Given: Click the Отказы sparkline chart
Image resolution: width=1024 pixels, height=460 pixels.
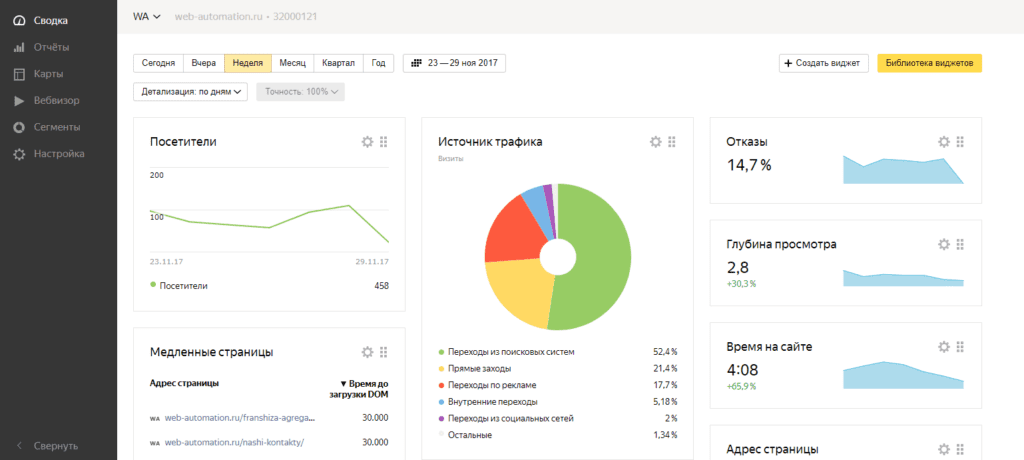Looking at the screenshot, I should click(x=903, y=169).
